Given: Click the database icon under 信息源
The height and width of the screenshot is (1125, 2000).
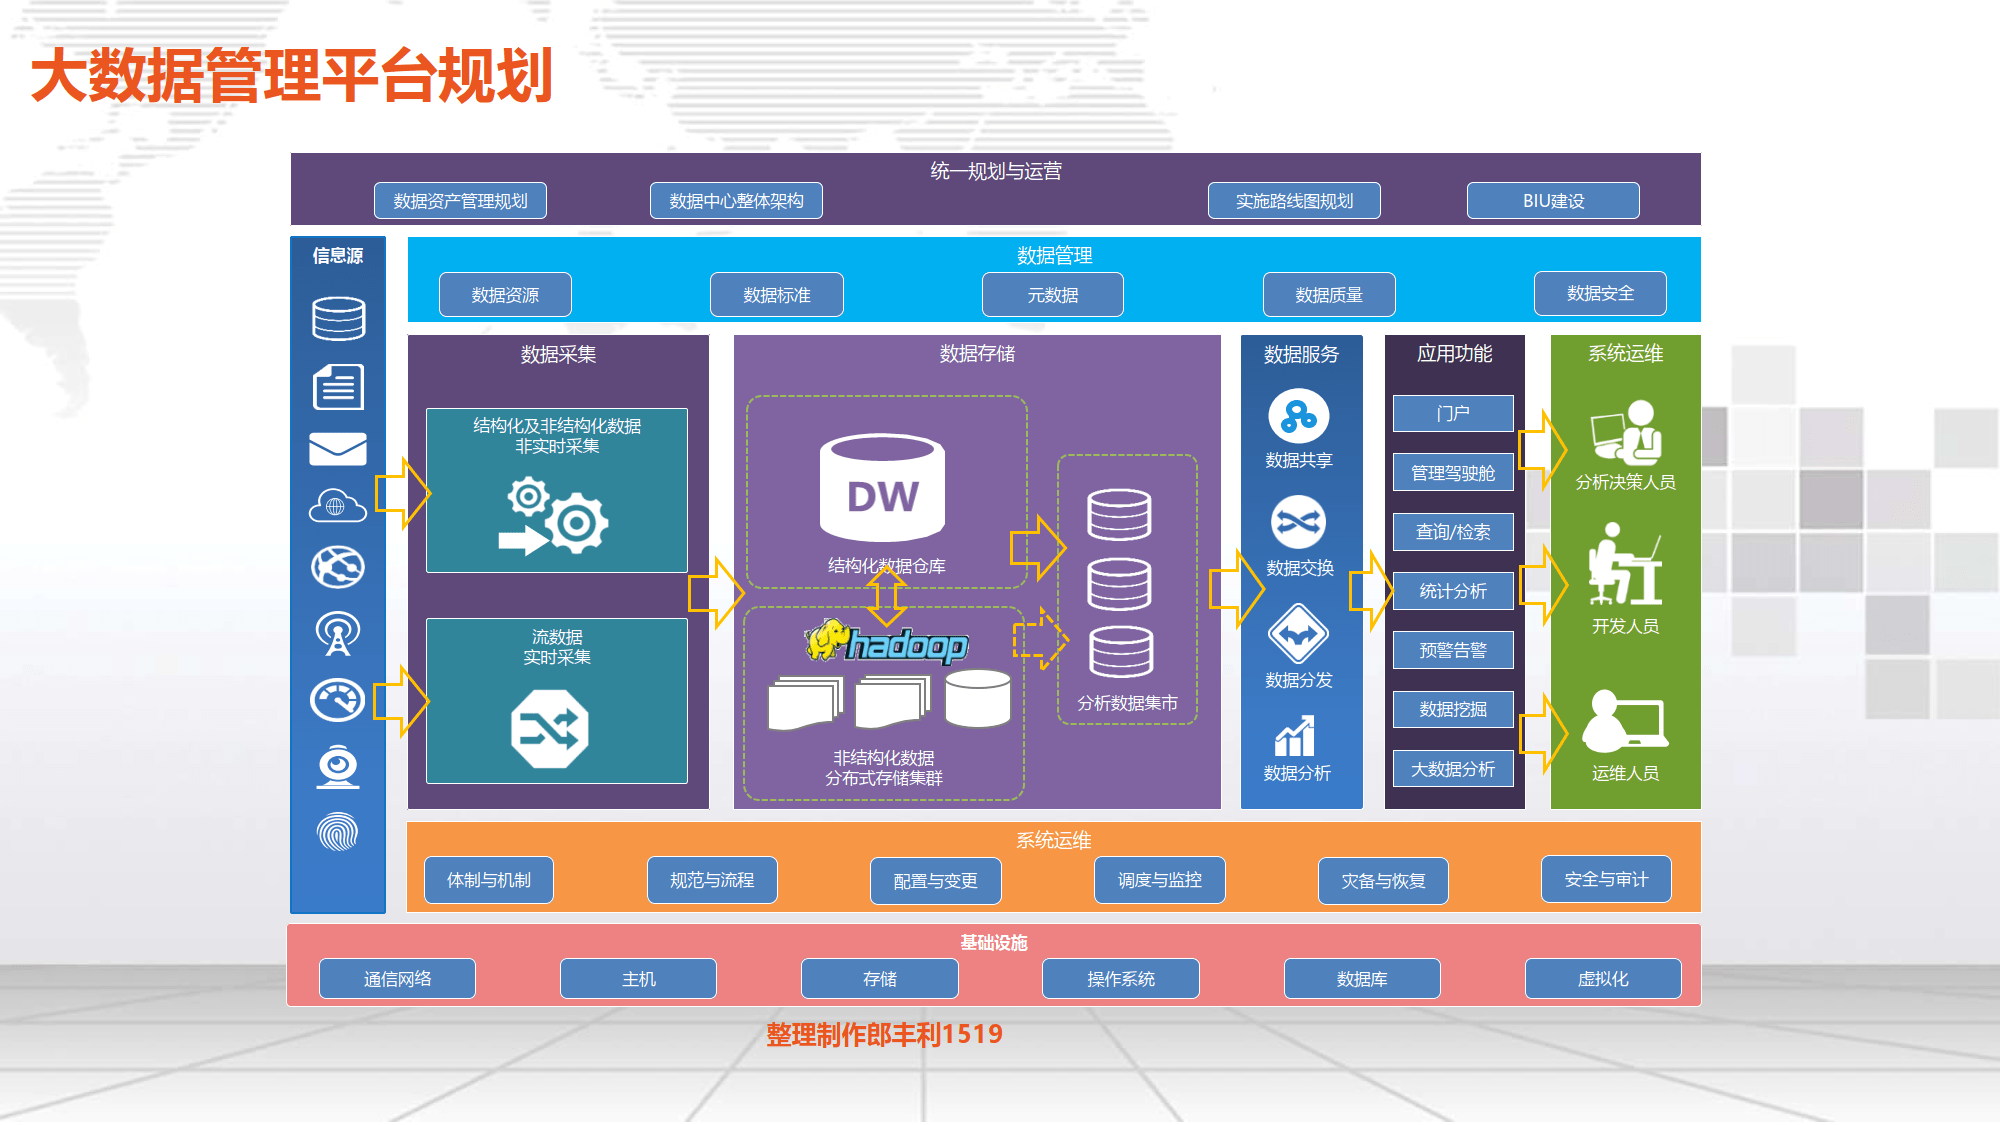Looking at the screenshot, I should pos(338,318).
